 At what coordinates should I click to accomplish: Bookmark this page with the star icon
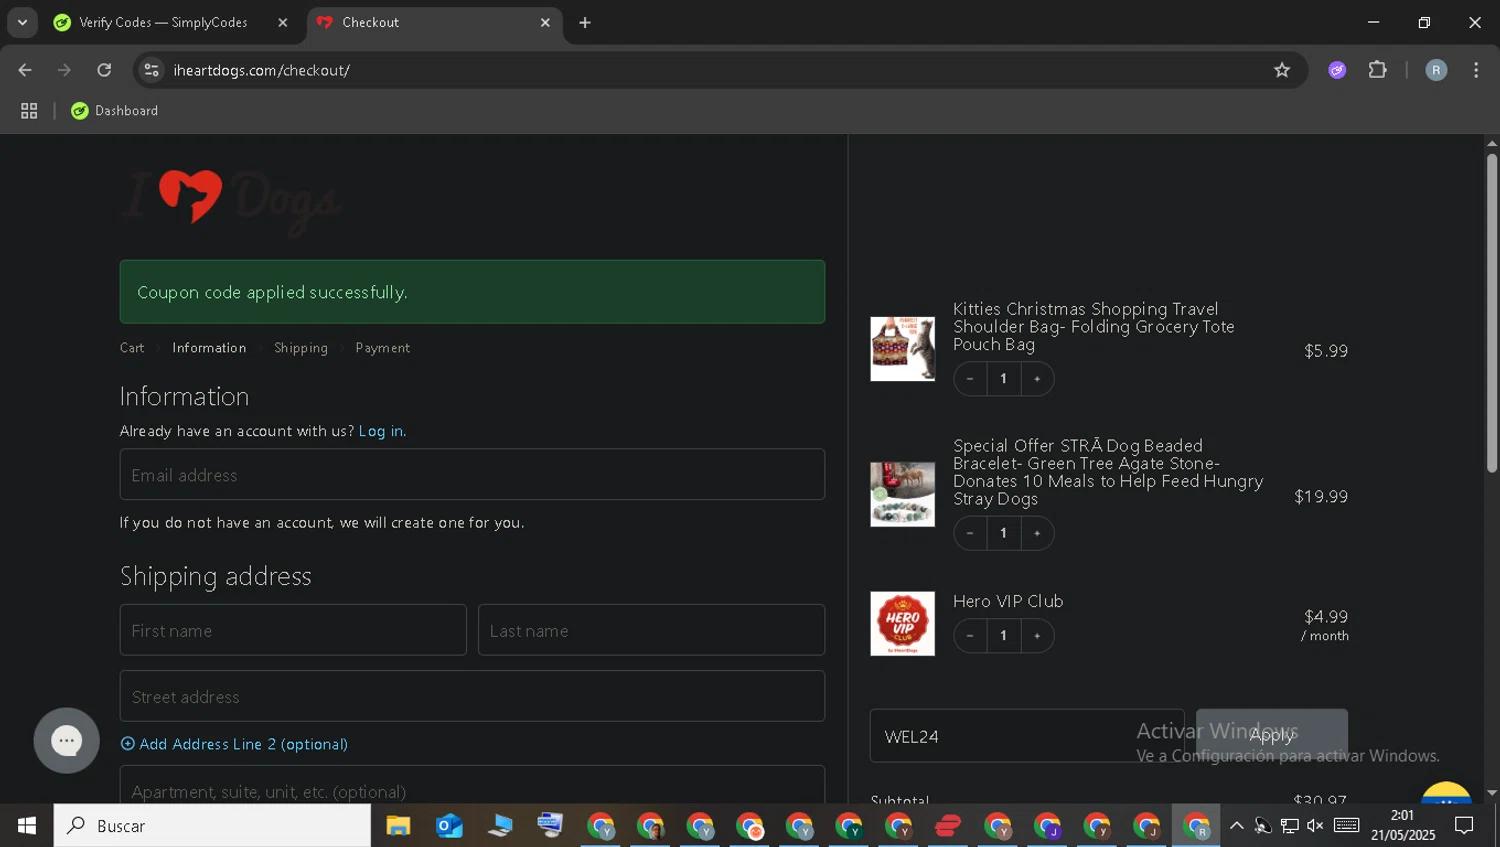(1282, 70)
